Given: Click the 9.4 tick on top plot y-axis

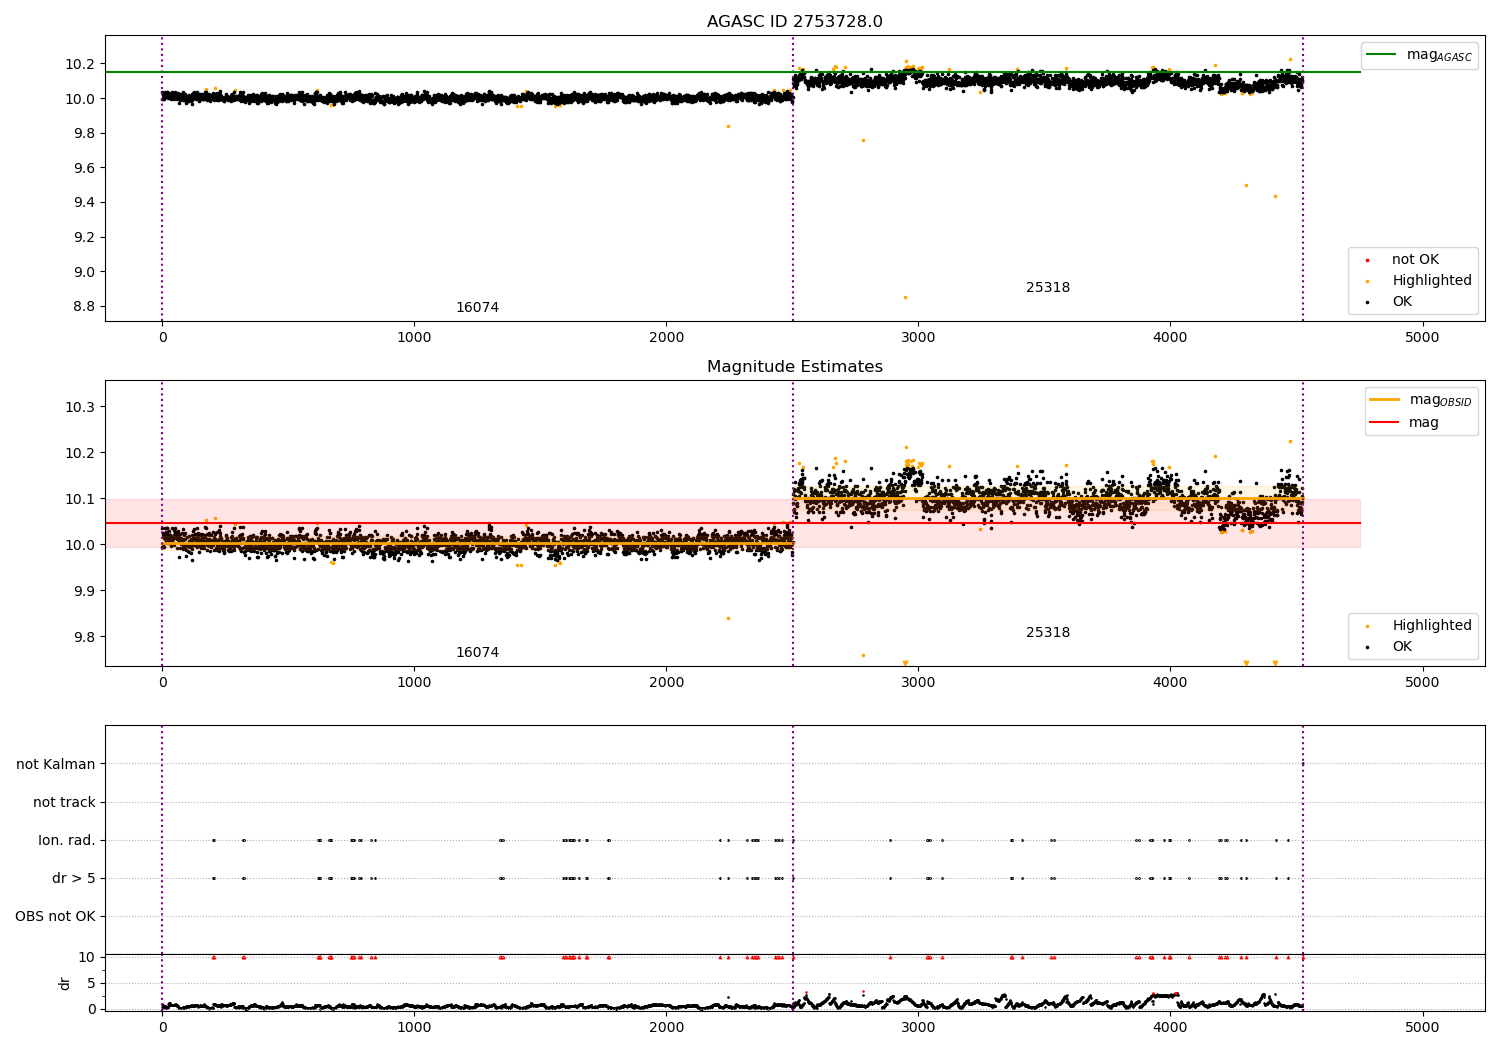Looking at the screenshot, I should [x=84, y=202].
